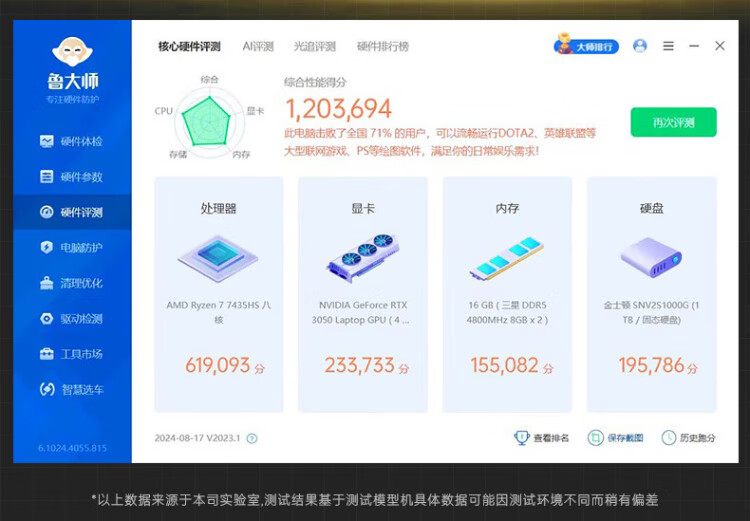Click 保存截图 to save screenshot
750x521 pixels.
pos(616,438)
